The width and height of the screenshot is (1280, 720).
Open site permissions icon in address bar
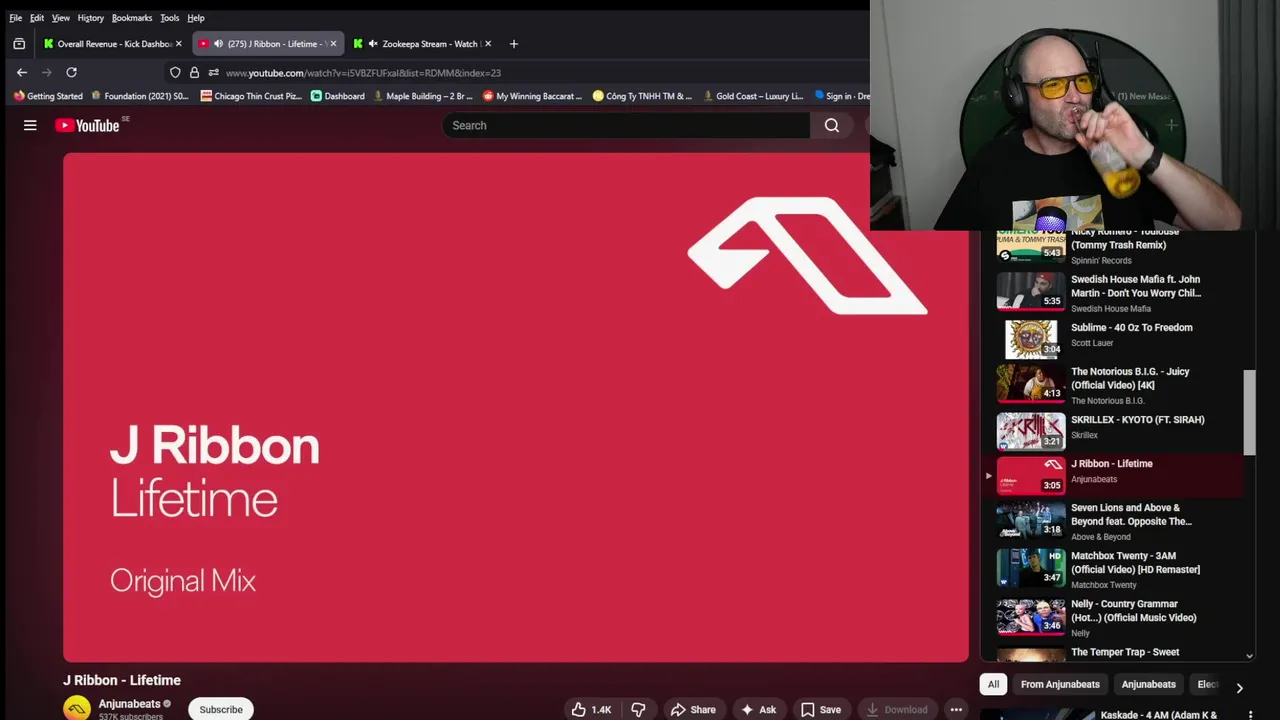(x=213, y=72)
